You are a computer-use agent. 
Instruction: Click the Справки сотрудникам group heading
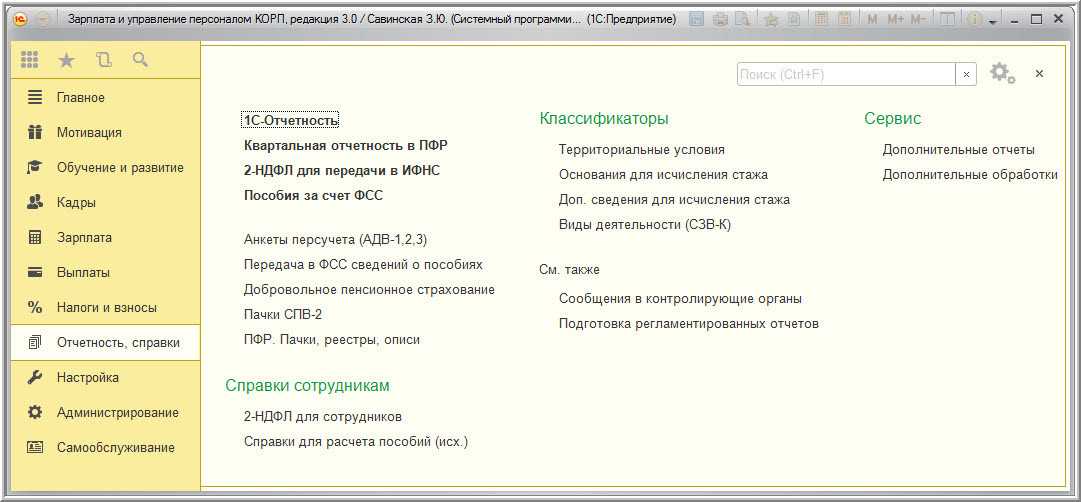[x=307, y=385]
